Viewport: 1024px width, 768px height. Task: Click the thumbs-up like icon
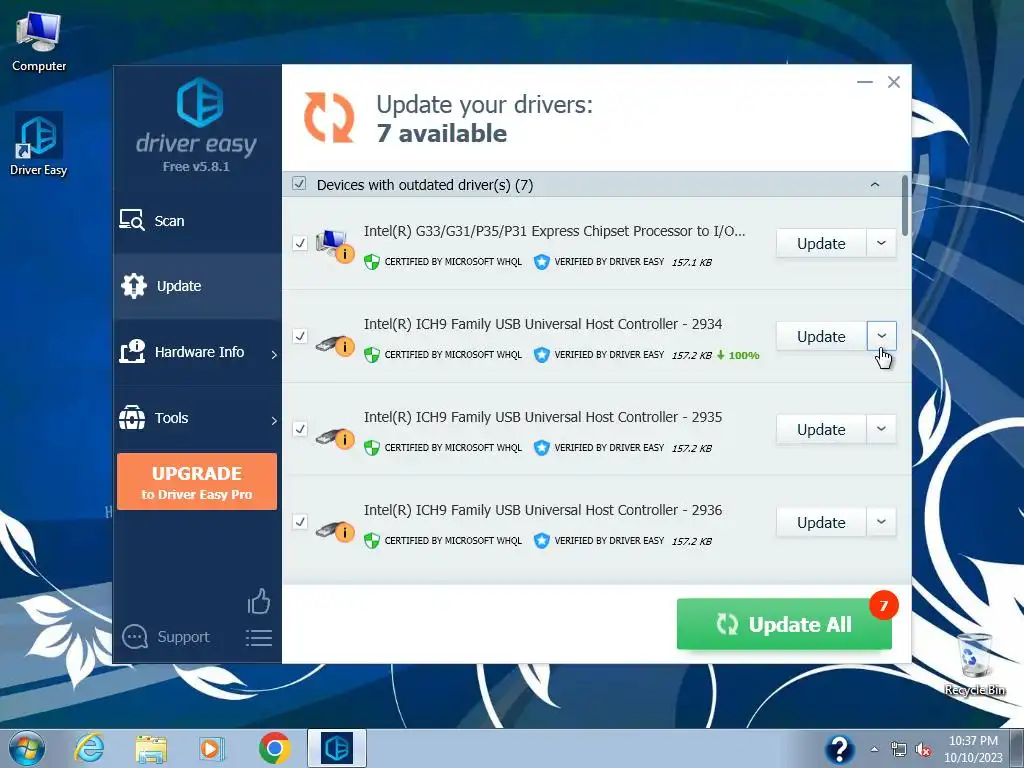259,601
